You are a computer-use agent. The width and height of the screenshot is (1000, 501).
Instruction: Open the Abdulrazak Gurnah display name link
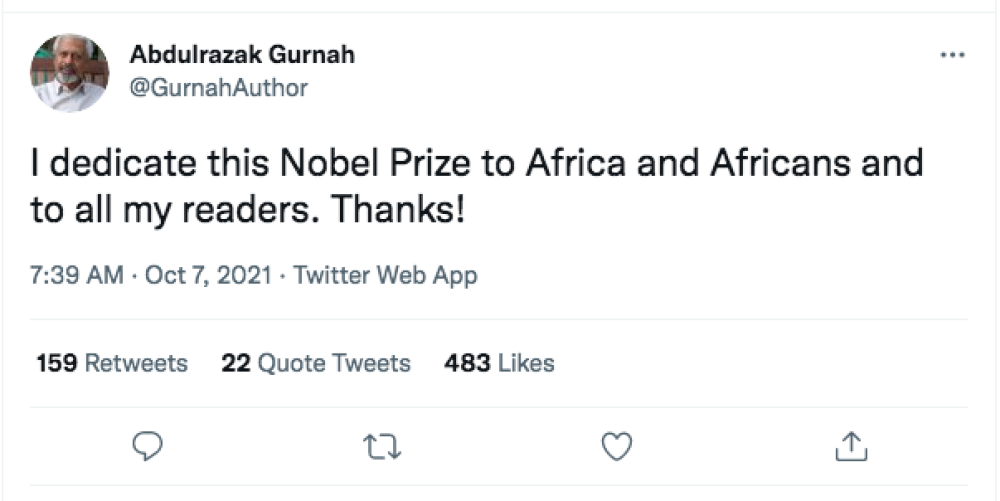click(242, 55)
